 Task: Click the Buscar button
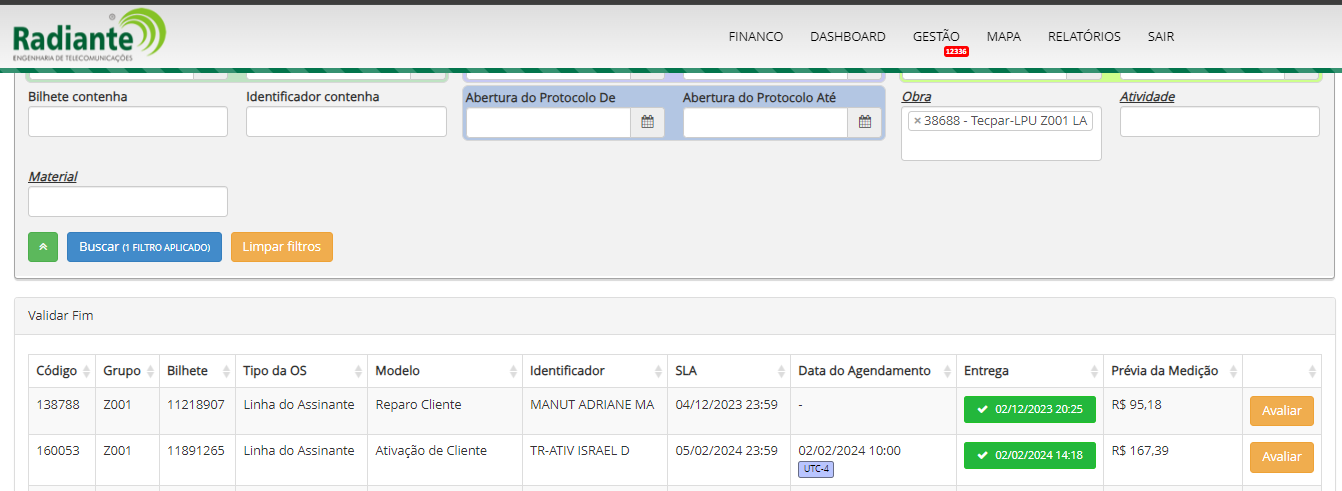point(144,247)
